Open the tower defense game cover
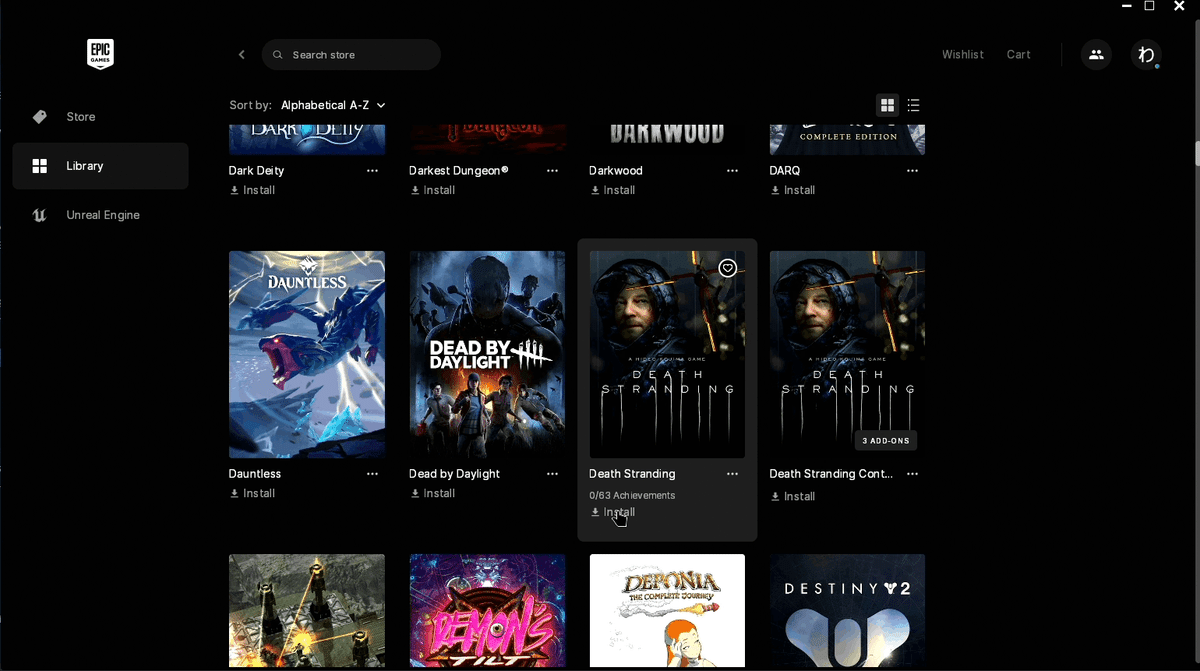 click(307, 612)
